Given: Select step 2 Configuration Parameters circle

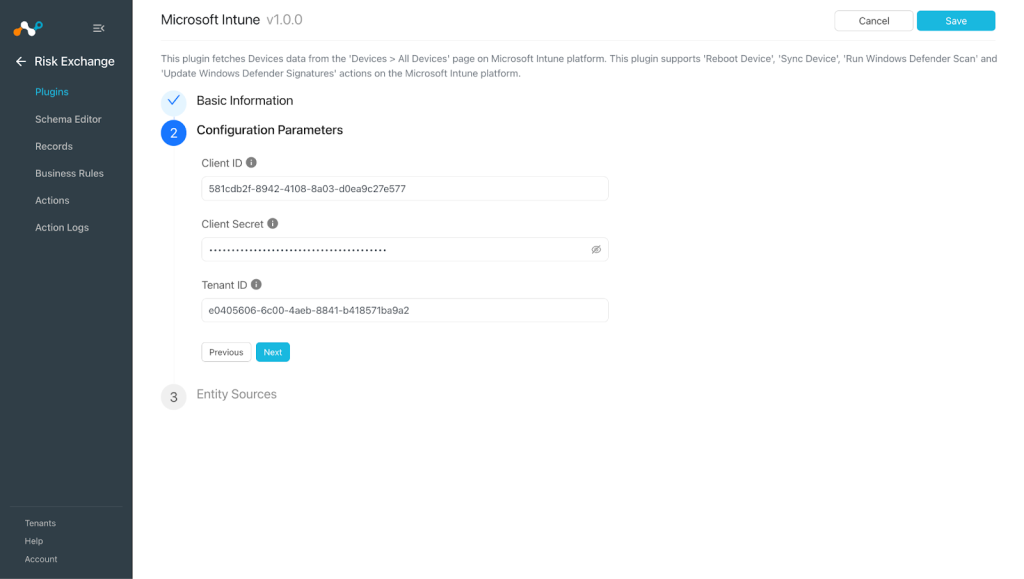Looking at the screenshot, I should (x=174, y=133).
